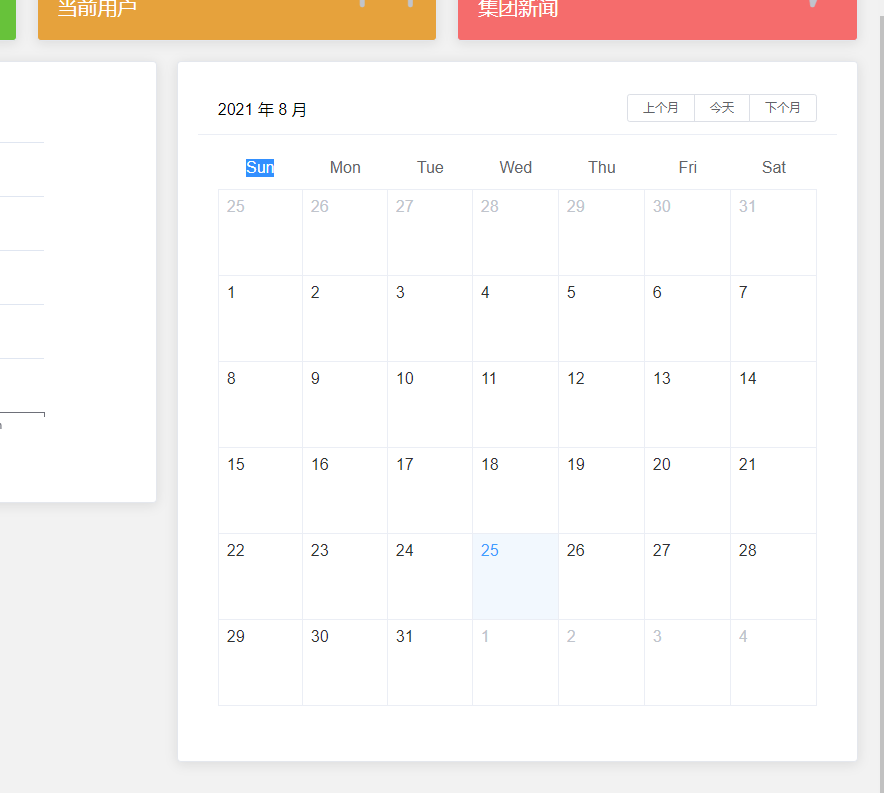The height and width of the screenshot is (793, 884).
Task: Select date 13 in calendar
Action: tap(687, 405)
